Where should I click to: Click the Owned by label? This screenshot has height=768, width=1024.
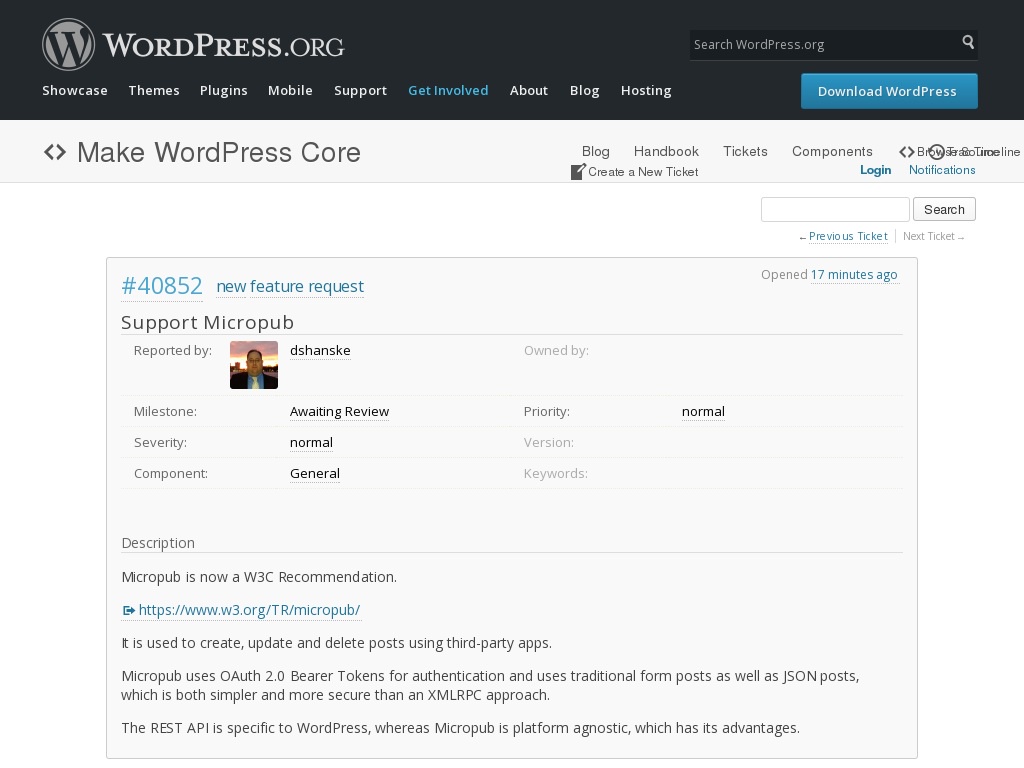(x=556, y=351)
